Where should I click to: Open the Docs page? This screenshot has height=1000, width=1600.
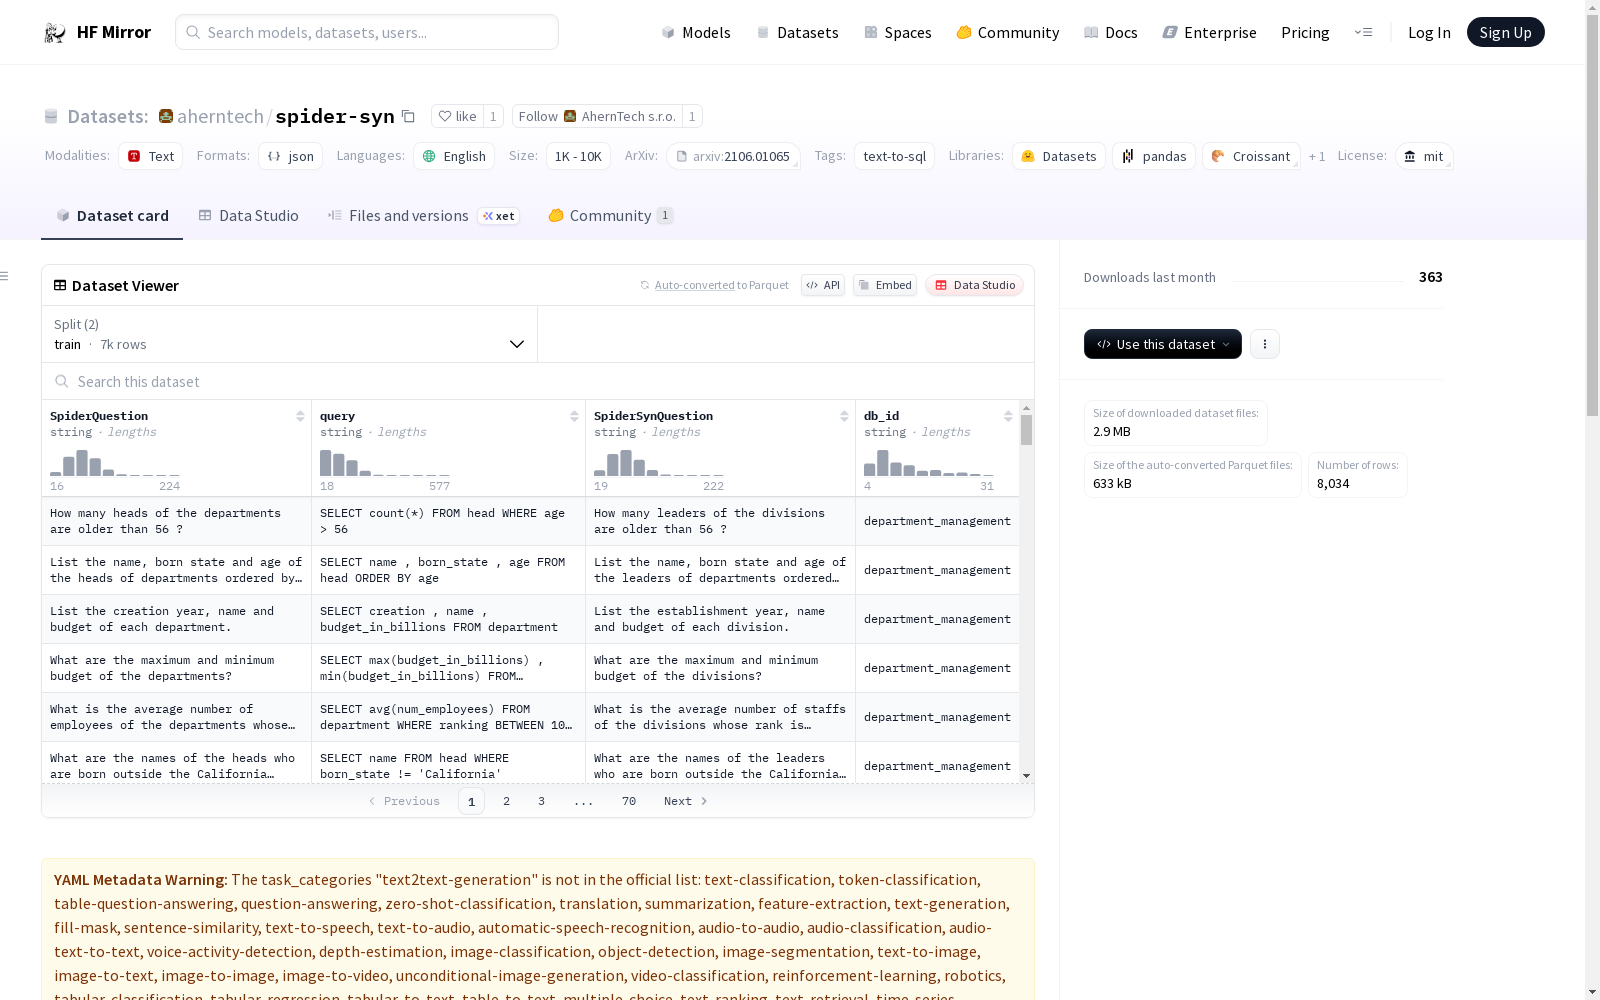coord(1111,32)
